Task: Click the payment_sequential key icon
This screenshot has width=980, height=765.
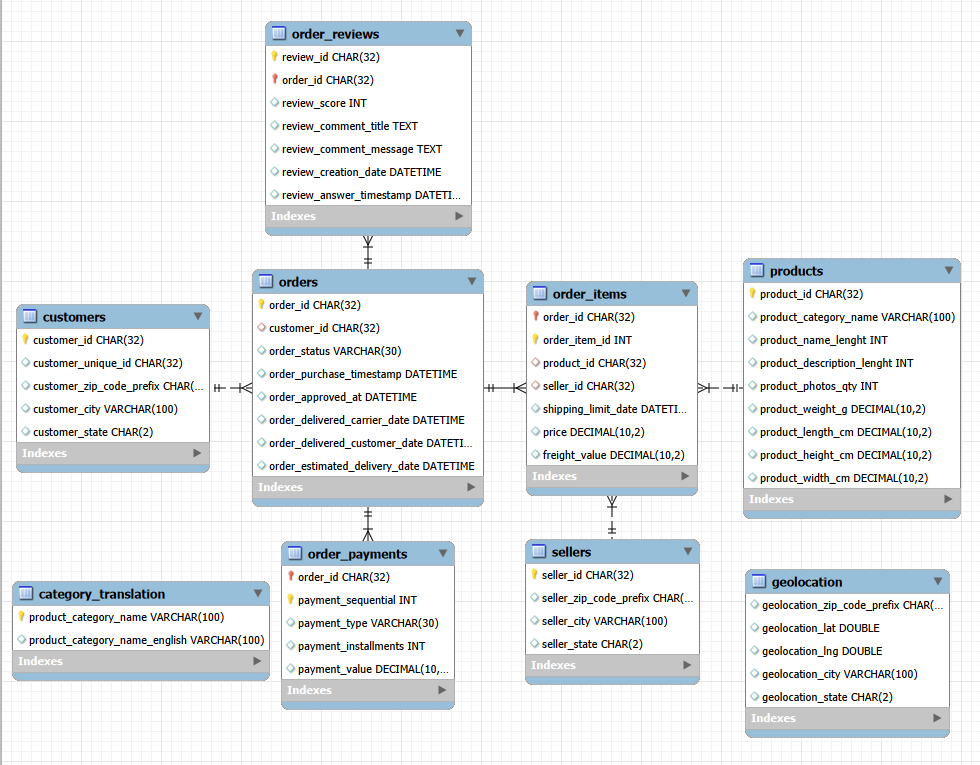Action: coord(291,599)
